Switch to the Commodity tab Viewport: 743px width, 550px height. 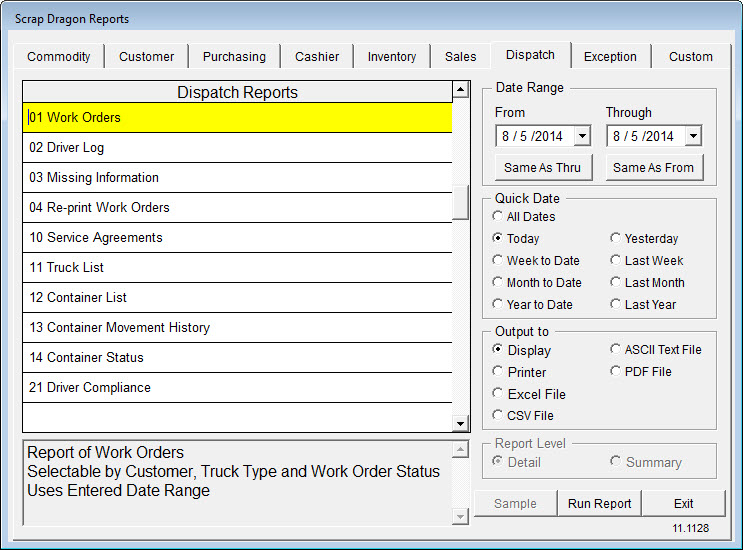59,56
